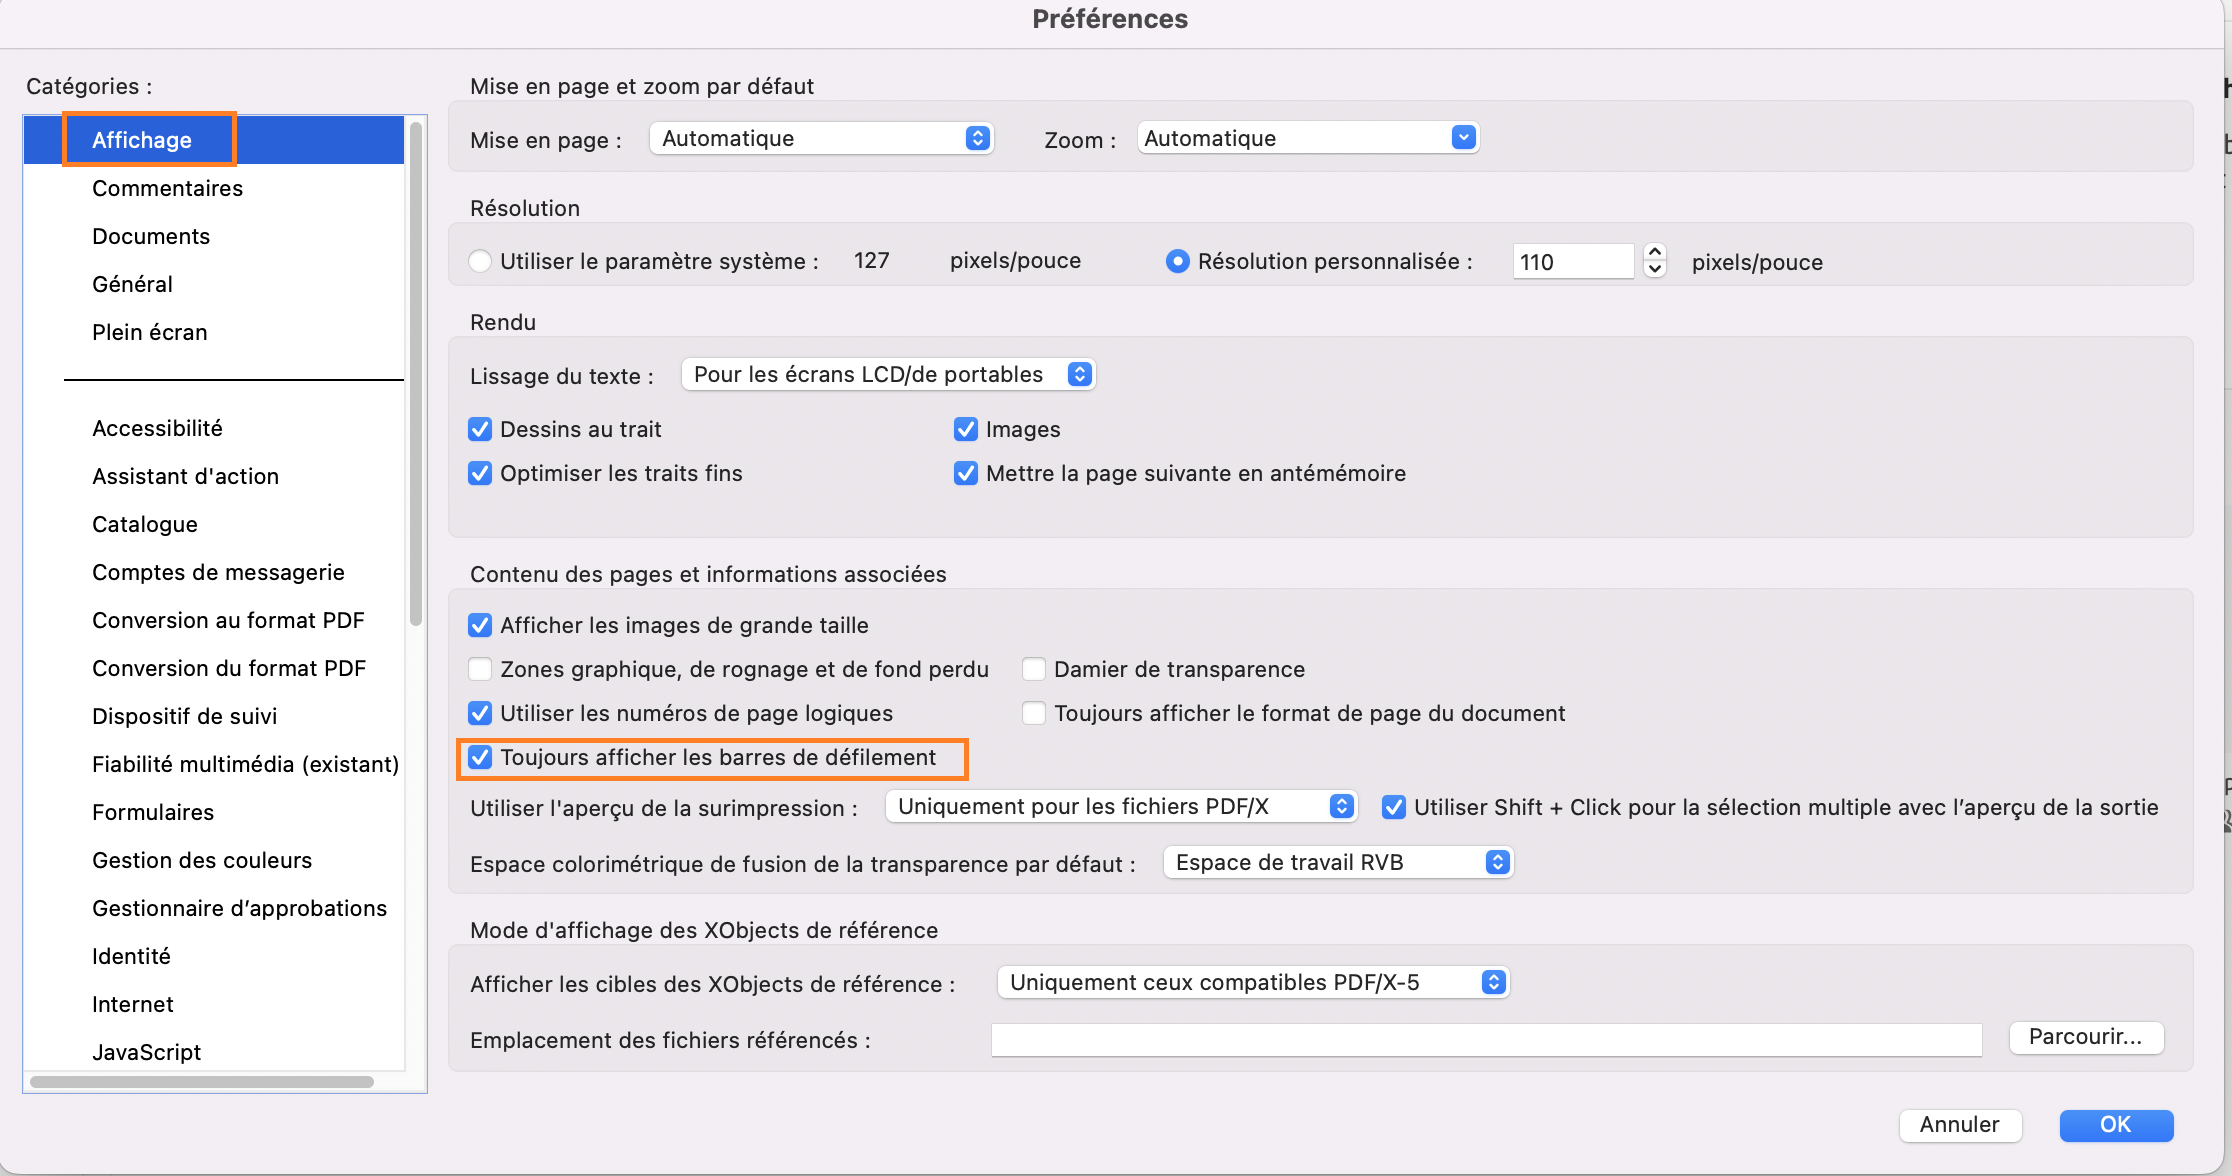Confirm preferences with the OK button
The image size is (2232, 1176).
pos(2116,1125)
